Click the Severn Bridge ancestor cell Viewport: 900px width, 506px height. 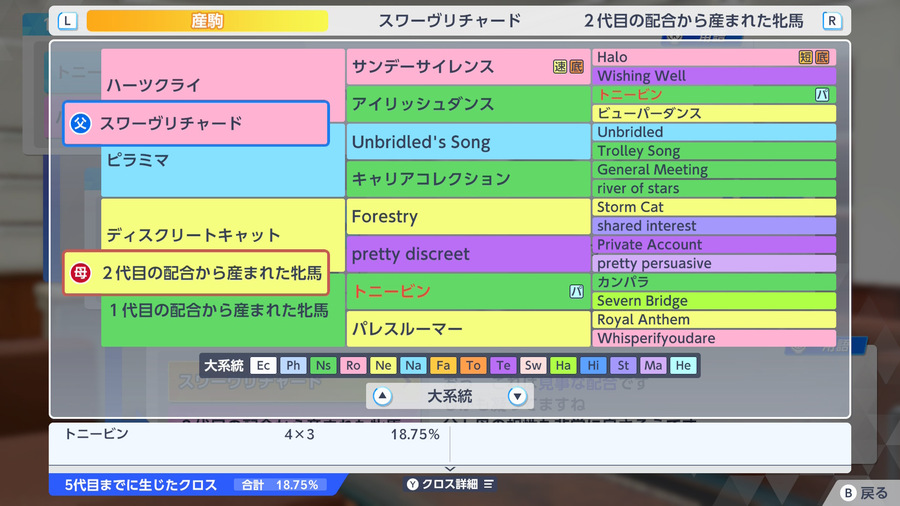point(714,301)
